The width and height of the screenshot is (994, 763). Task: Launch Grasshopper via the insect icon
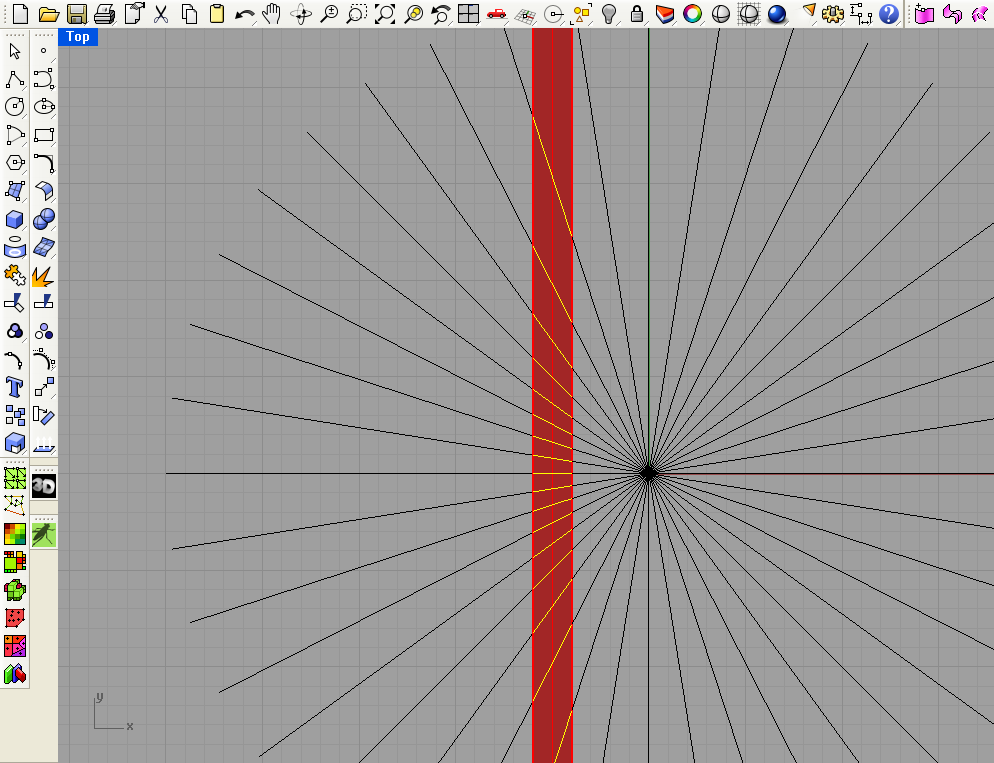point(43,533)
